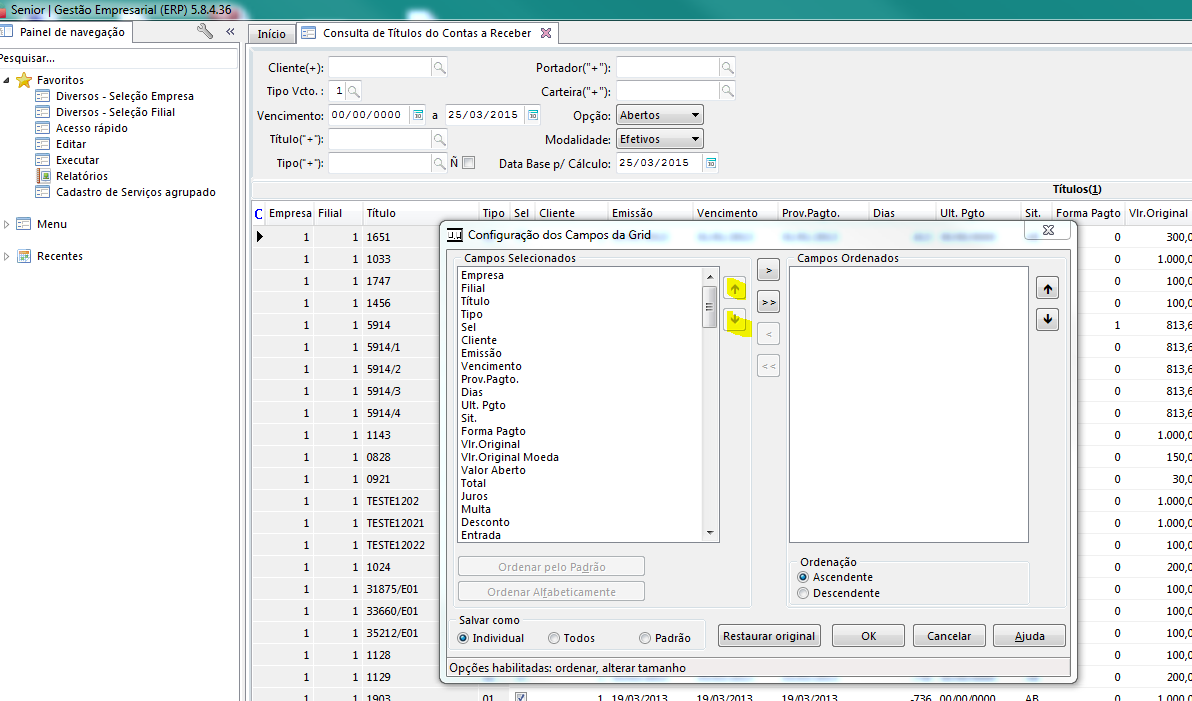Select Vencimento in the Campos Selecionados list
The height and width of the screenshot is (701, 1192).
(x=490, y=366)
